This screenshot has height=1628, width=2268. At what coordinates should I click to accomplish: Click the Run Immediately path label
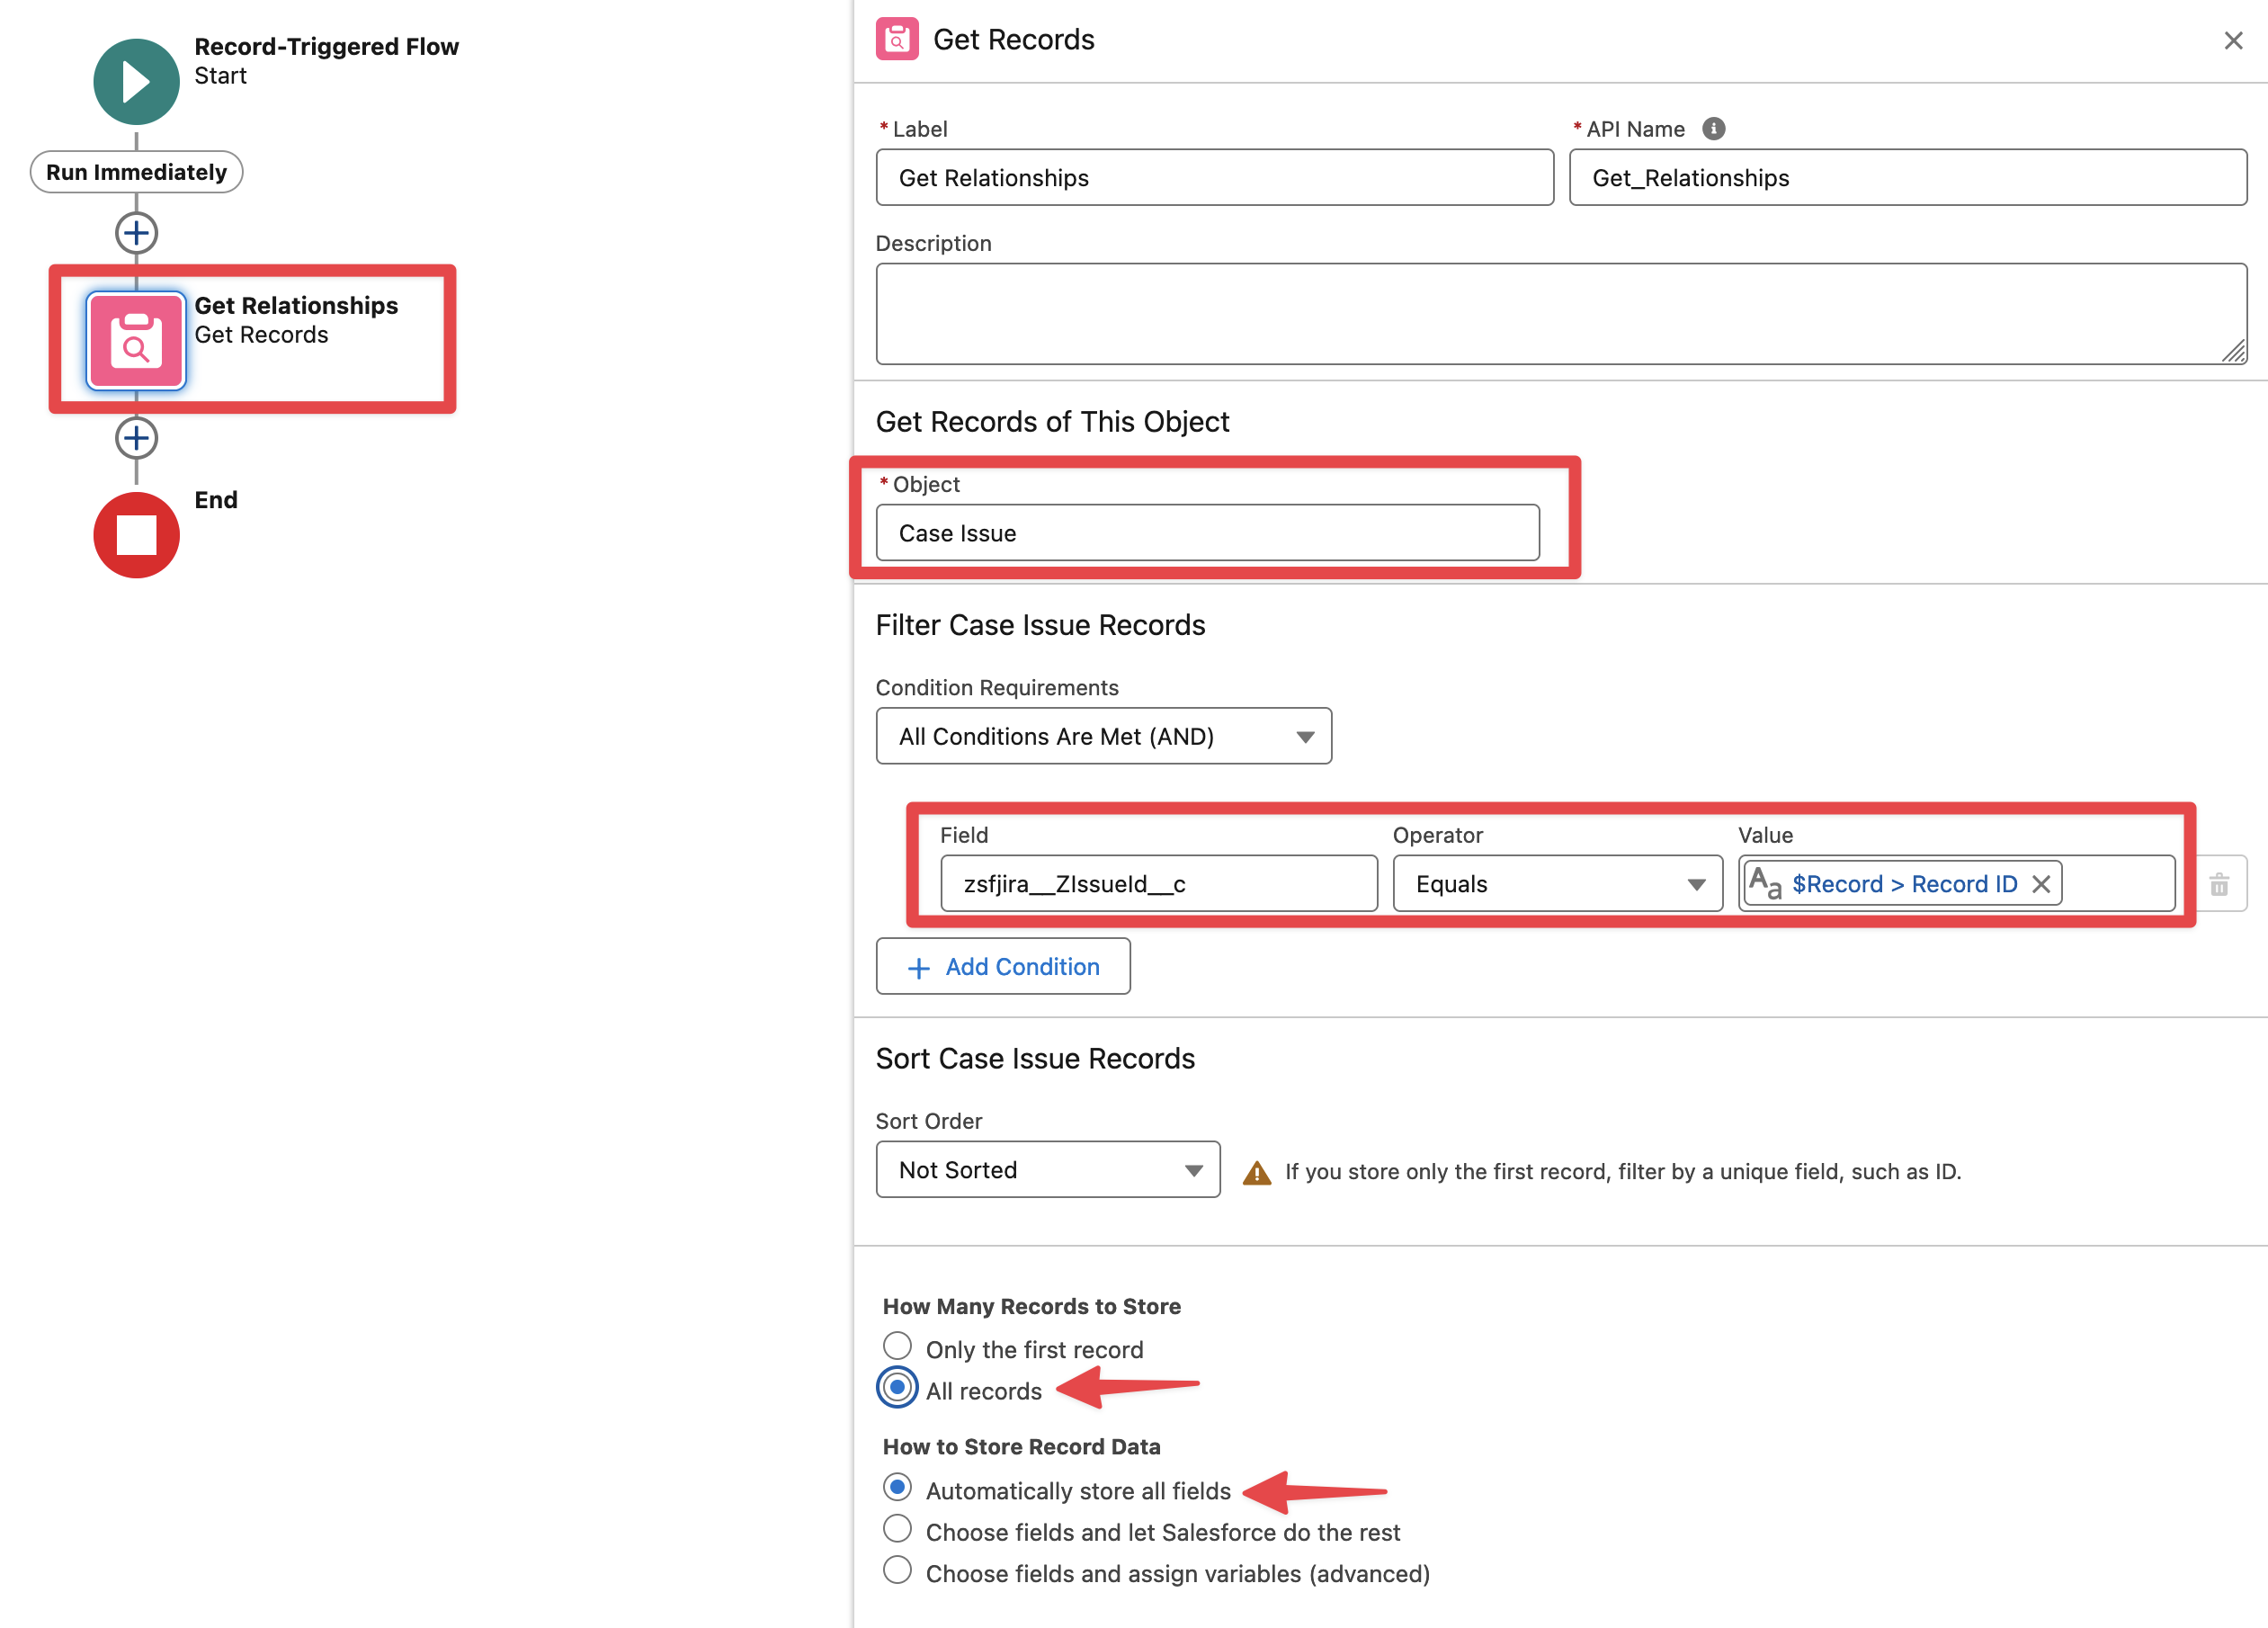coord(136,172)
